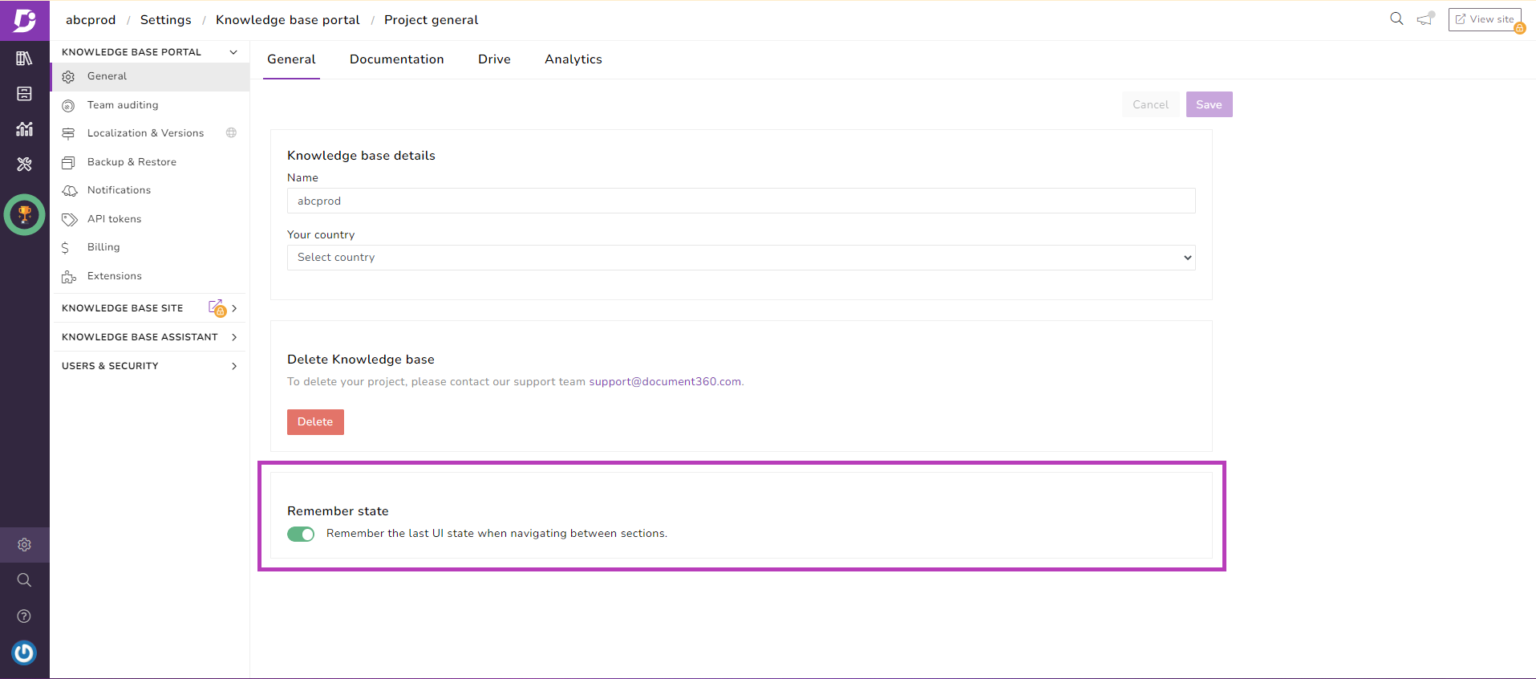Click the globe icon beside Localization & Versions

(x=231, y=133)
